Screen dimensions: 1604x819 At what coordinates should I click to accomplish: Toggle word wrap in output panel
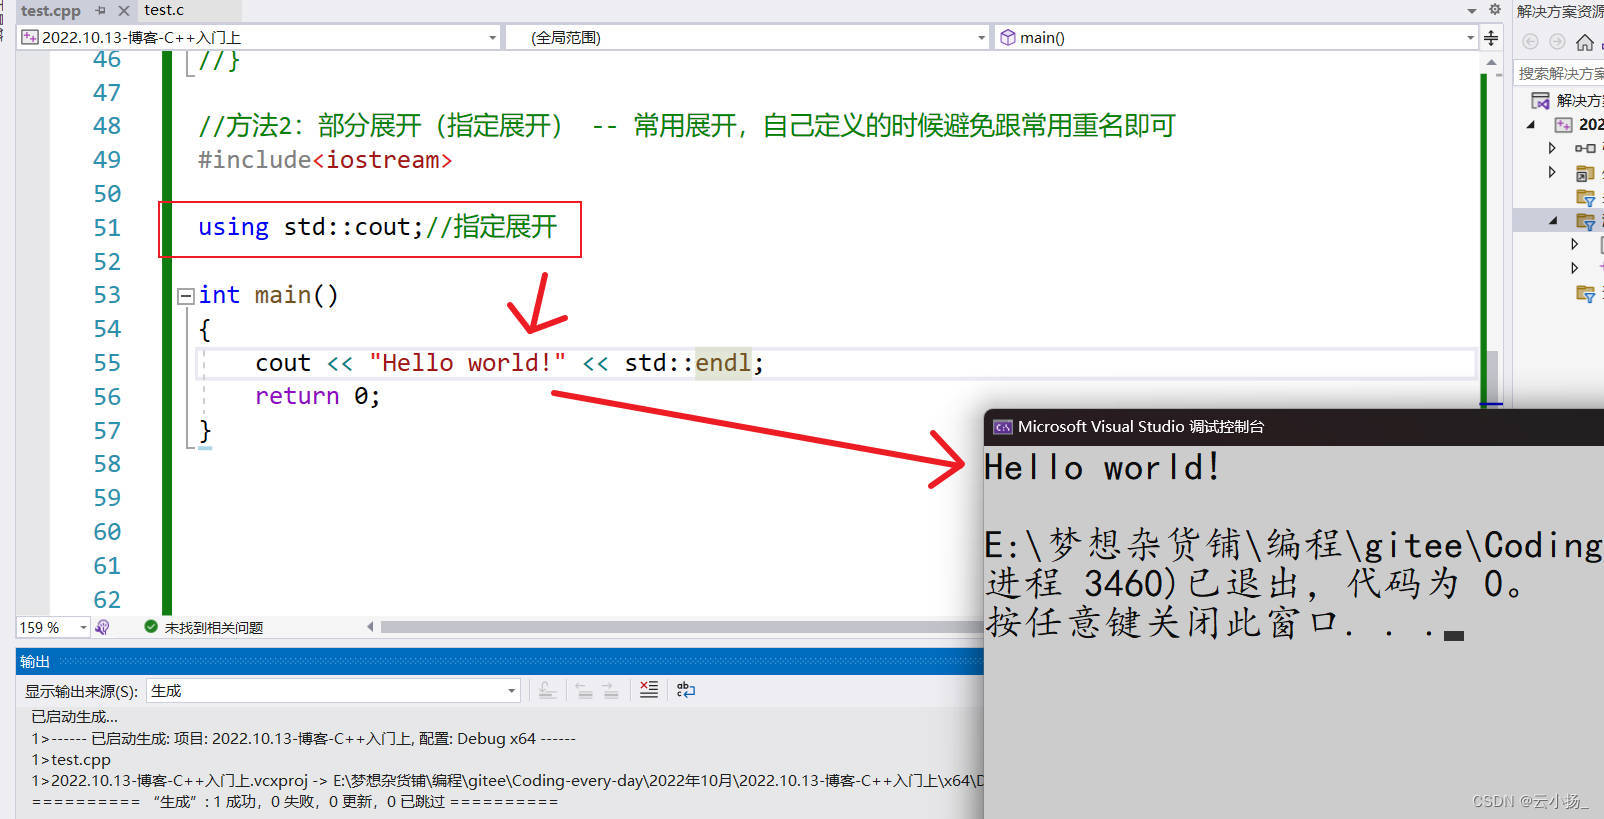click(x=686, y=690)
